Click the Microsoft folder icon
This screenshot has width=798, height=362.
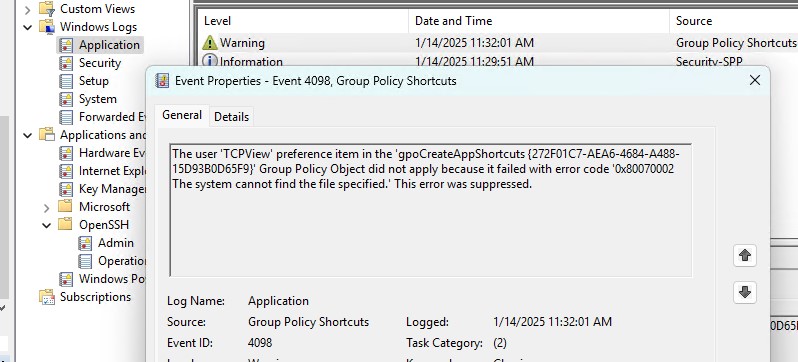pyautogui.click(x=65, y=207)
